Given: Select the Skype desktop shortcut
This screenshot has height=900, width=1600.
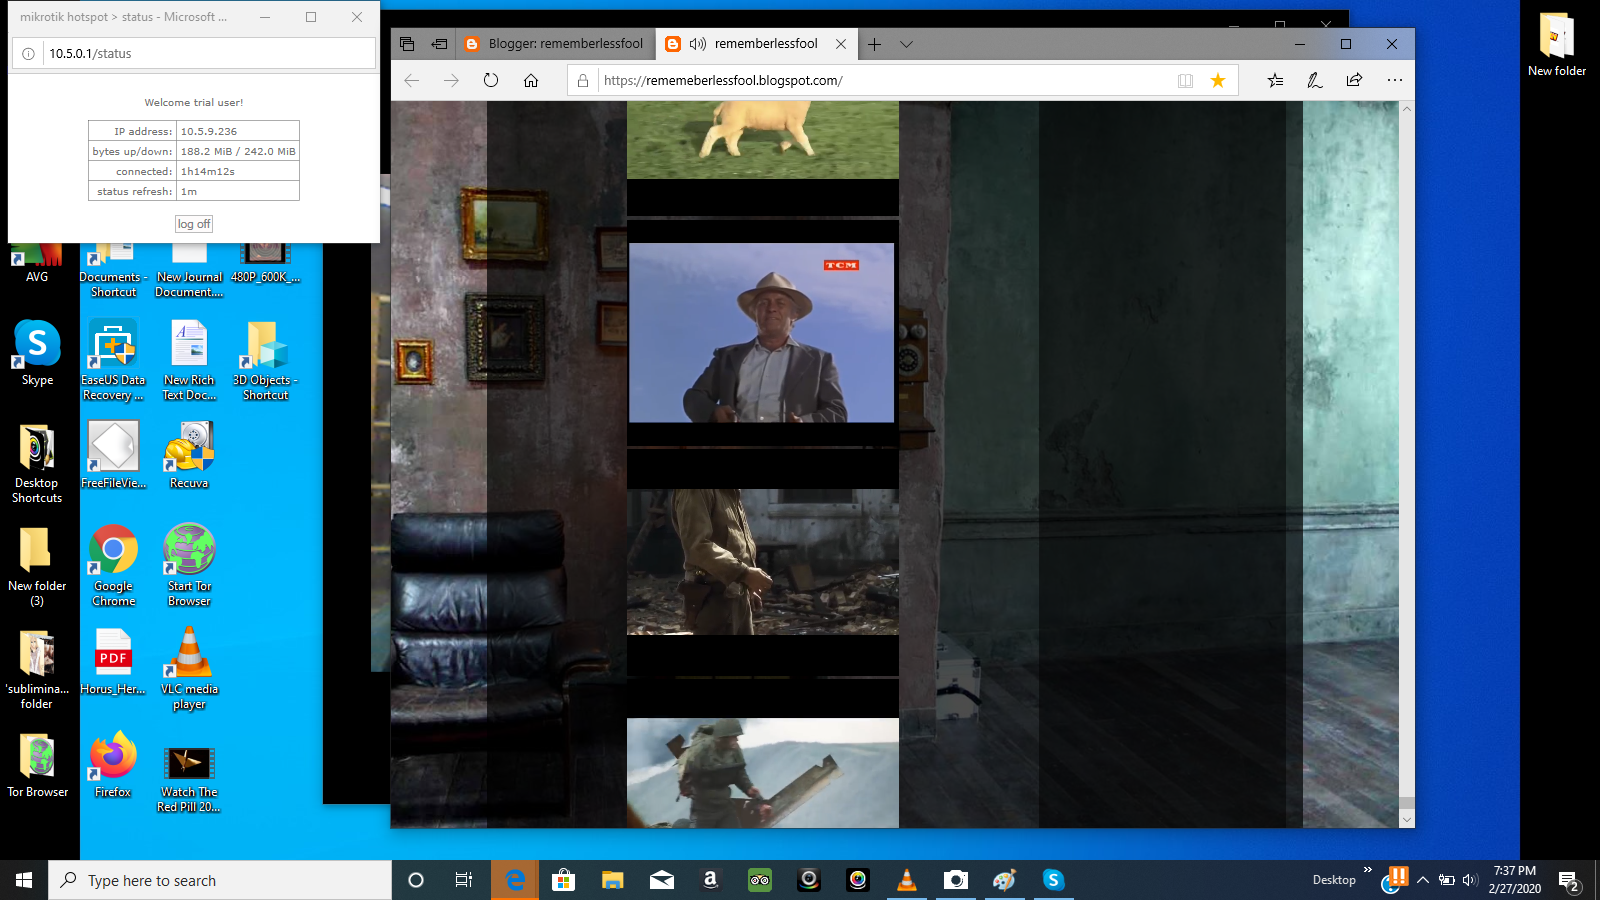Looking at the screenshot, I should (x=37, y=353).
